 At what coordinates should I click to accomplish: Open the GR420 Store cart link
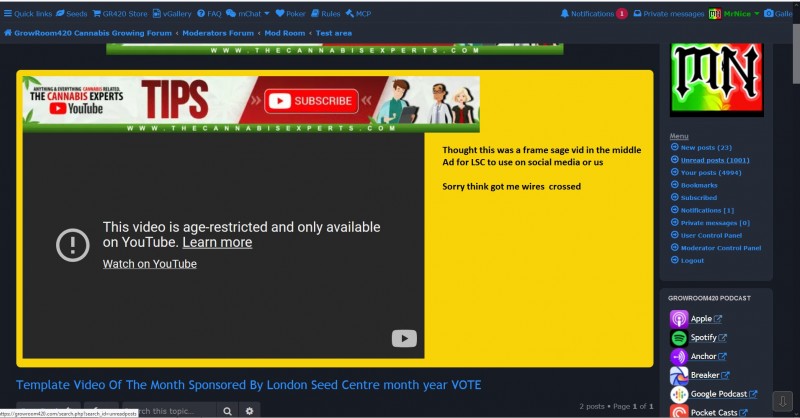119,14
